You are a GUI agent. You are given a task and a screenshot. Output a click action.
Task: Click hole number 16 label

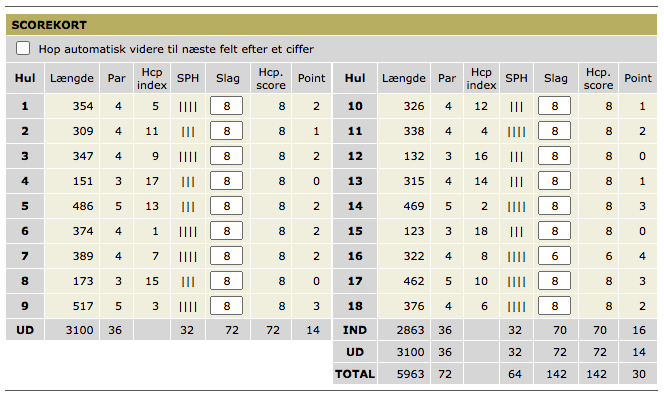click(x=355, y=256)
